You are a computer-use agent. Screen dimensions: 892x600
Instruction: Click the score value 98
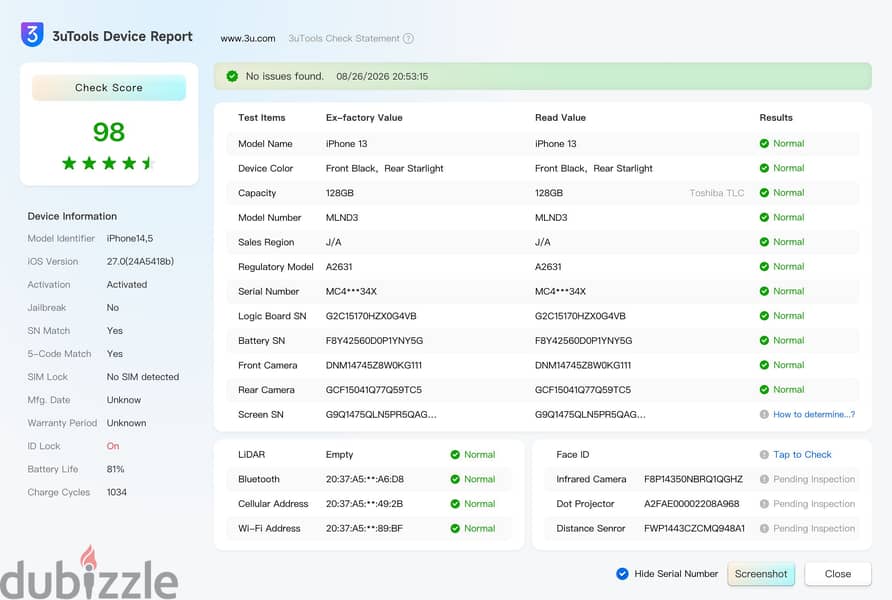109,132
